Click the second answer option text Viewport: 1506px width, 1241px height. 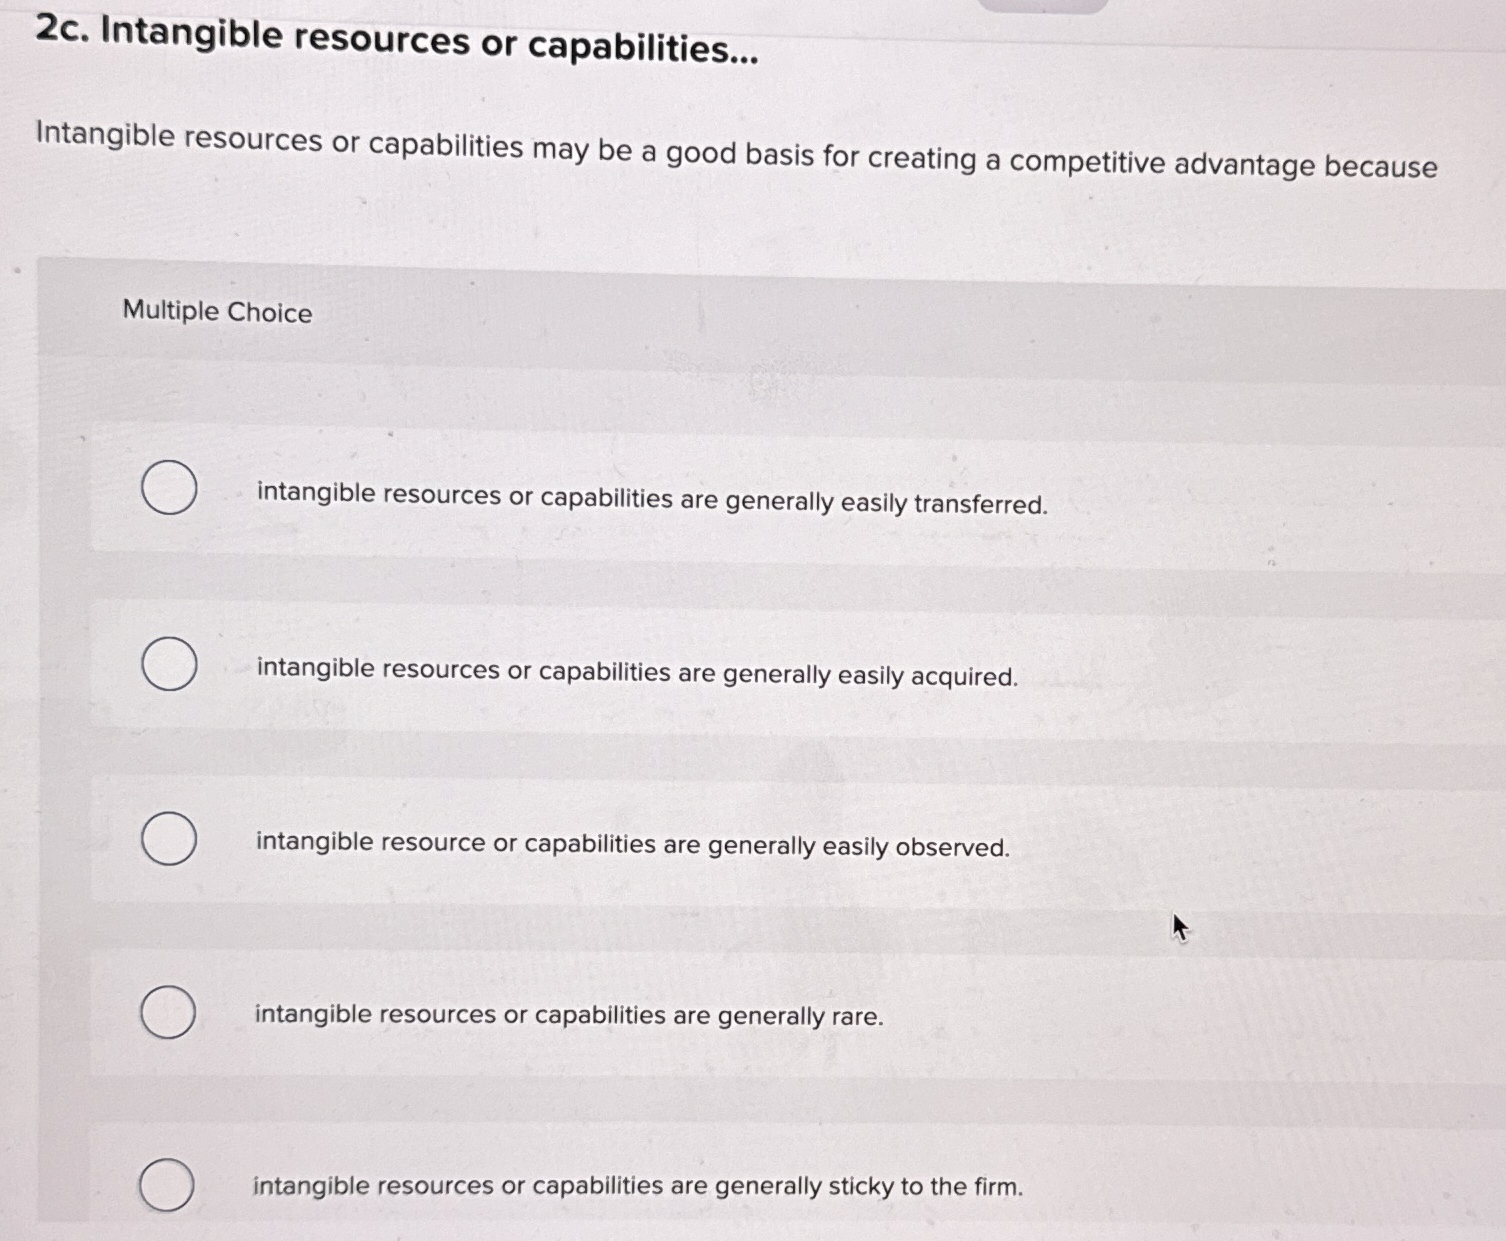(x=636, y=673)
